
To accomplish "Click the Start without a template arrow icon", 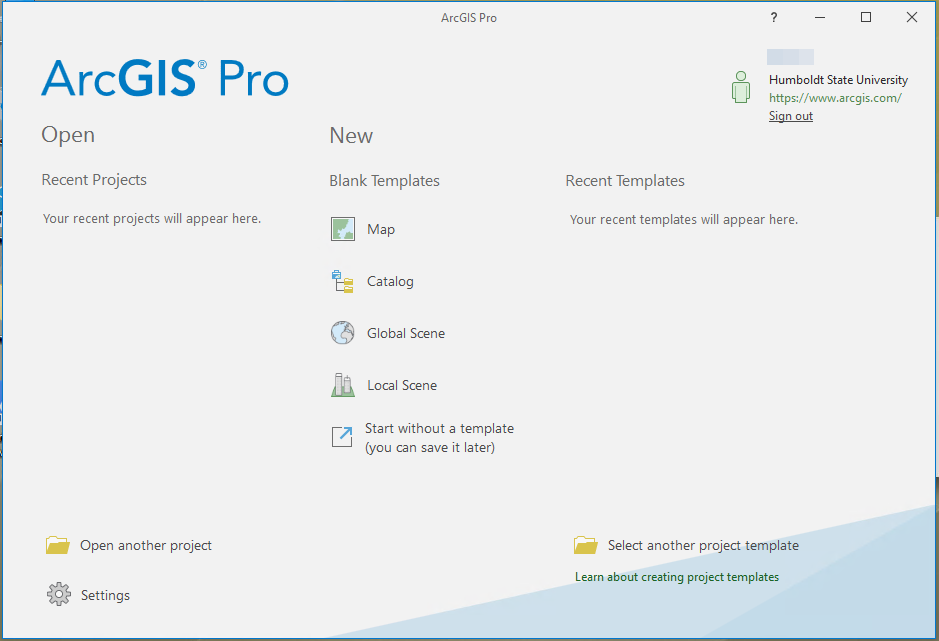I will [x=342, y=437].
